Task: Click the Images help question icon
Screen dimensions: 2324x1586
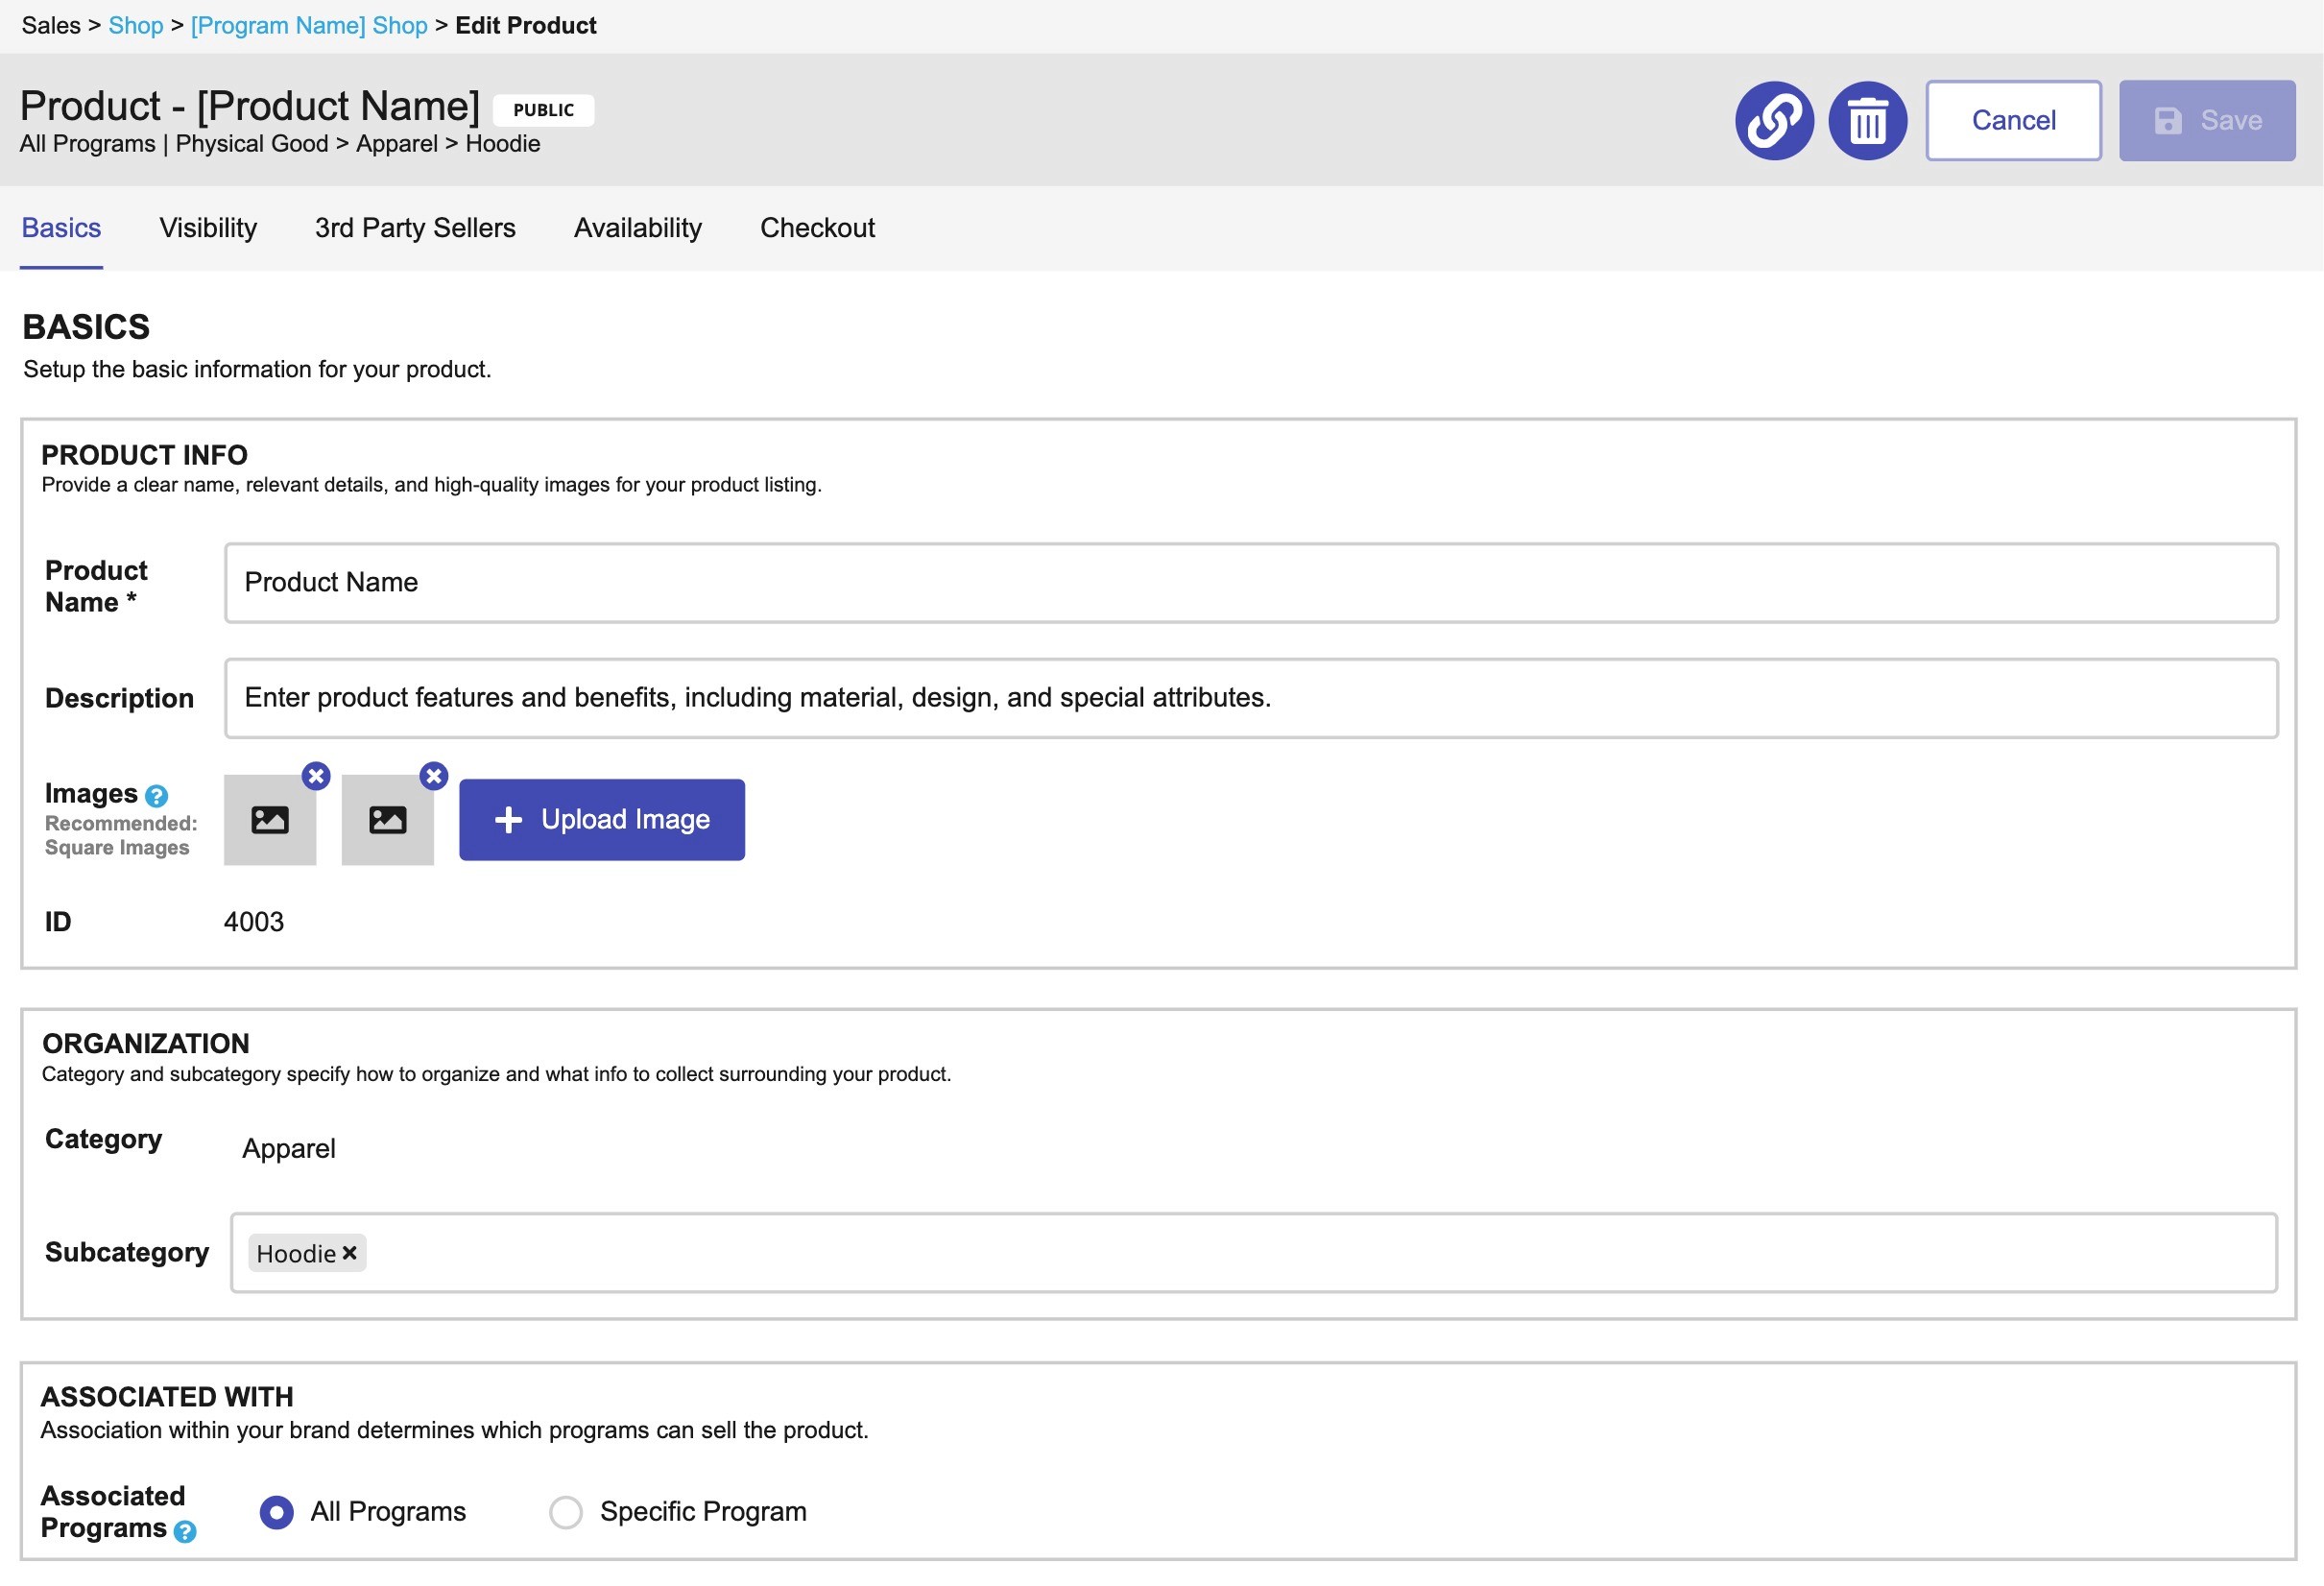Action: coord(156,796)
